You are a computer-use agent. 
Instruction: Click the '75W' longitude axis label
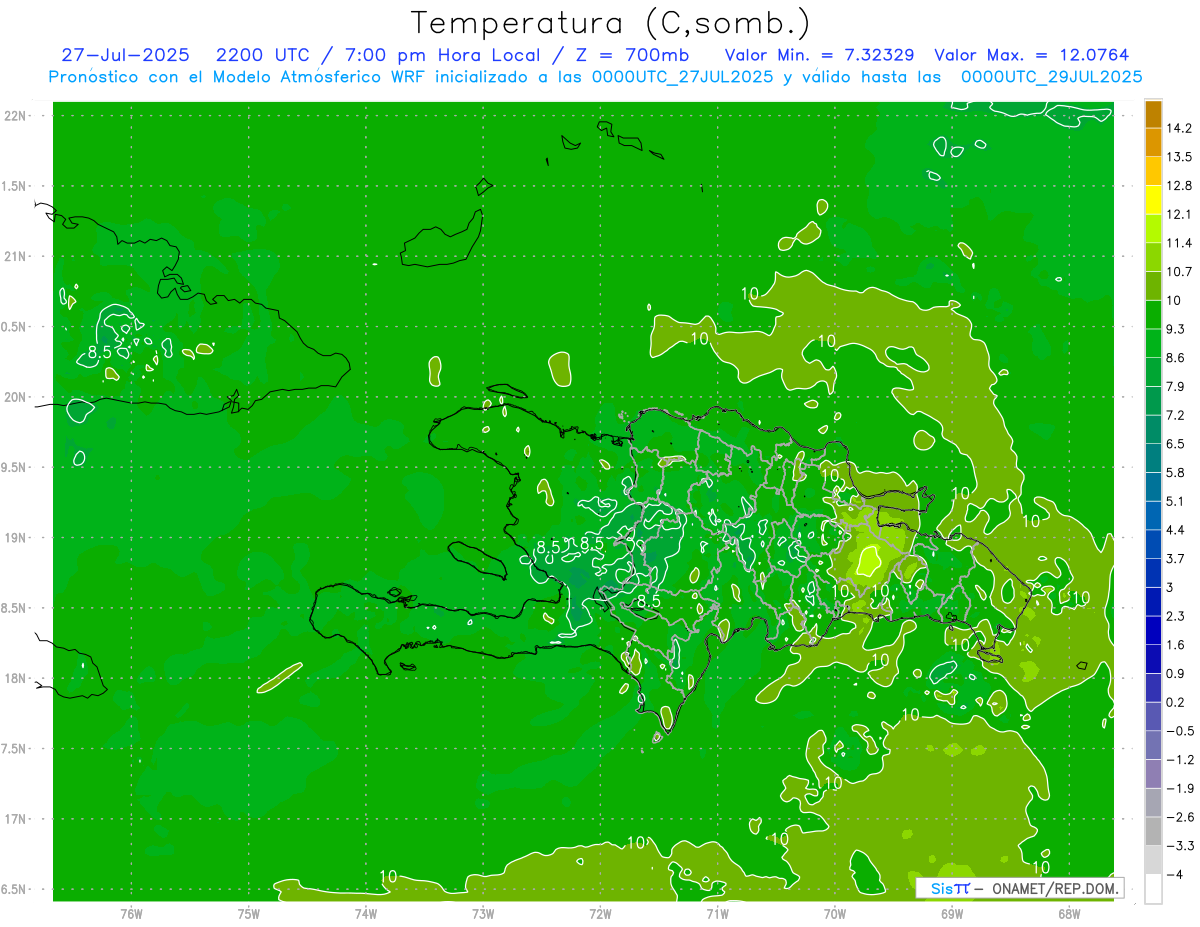249,915
